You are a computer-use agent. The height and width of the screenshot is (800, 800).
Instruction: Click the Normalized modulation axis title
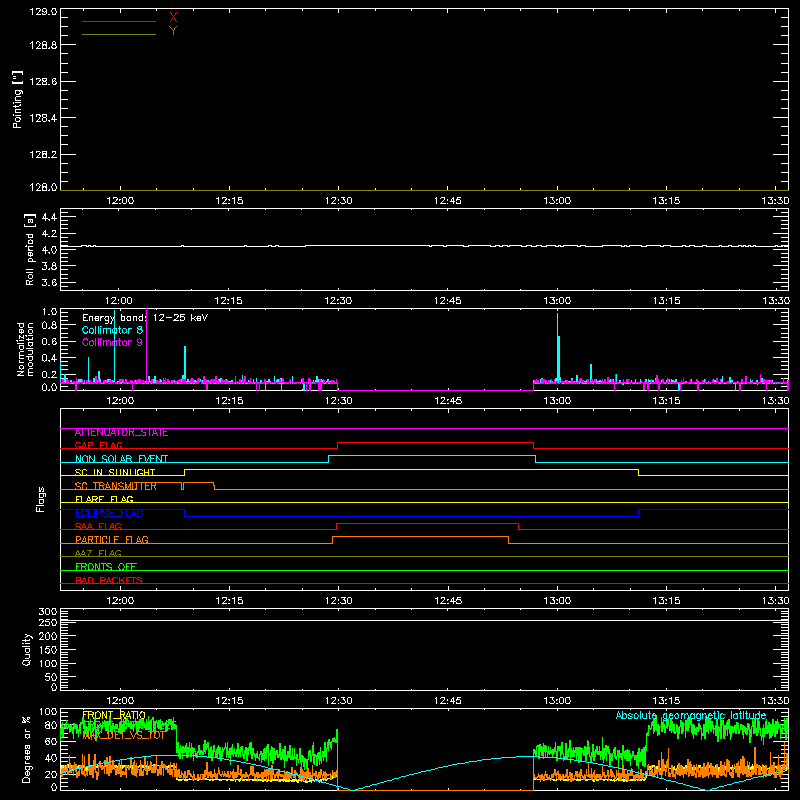(25, 349)
